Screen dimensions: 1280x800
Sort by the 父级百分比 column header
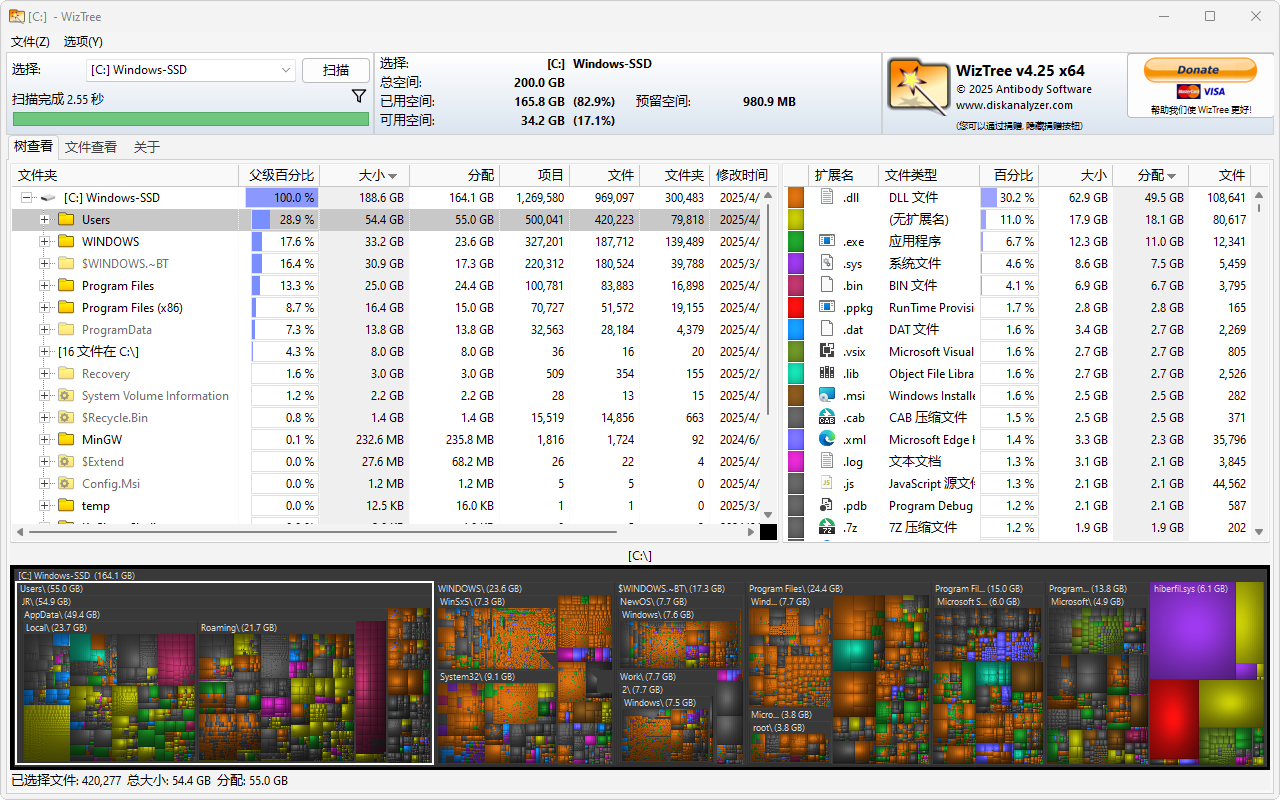[x=281, y=175]
